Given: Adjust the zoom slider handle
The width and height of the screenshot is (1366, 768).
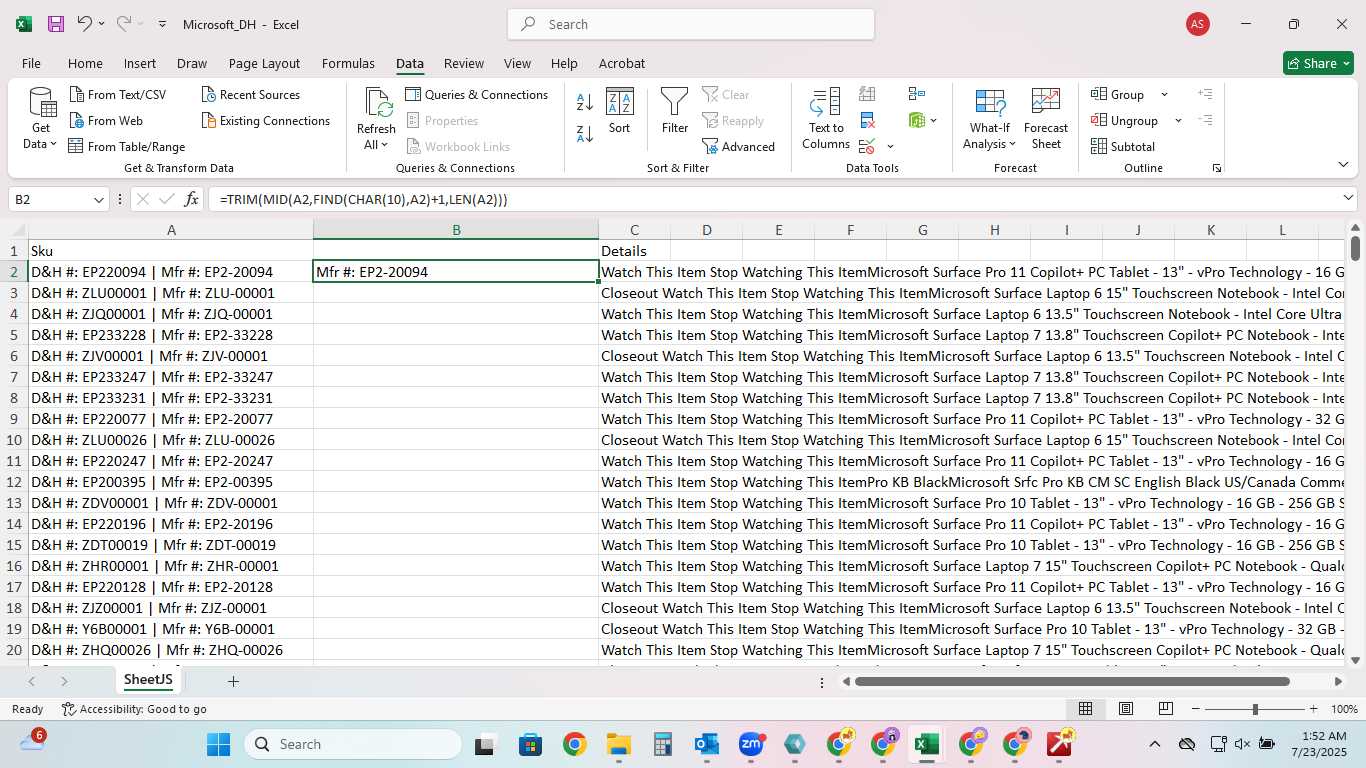Looking at the screenshot, I should pos(1255,709).
